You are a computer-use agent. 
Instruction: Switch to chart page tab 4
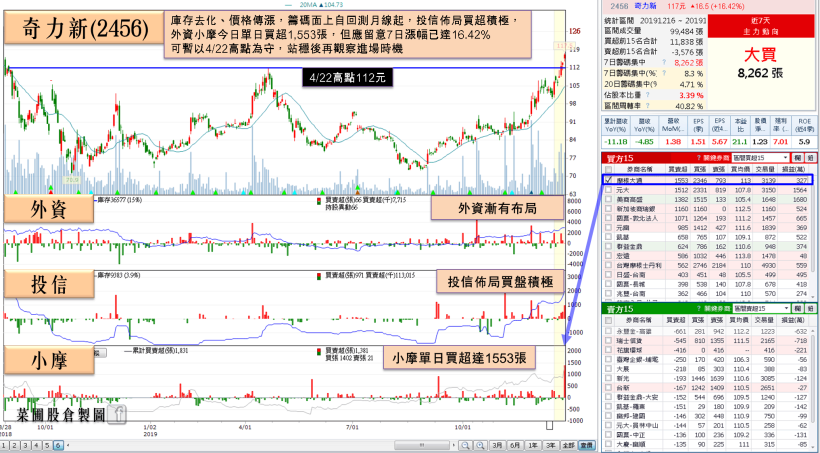(36, 445)
